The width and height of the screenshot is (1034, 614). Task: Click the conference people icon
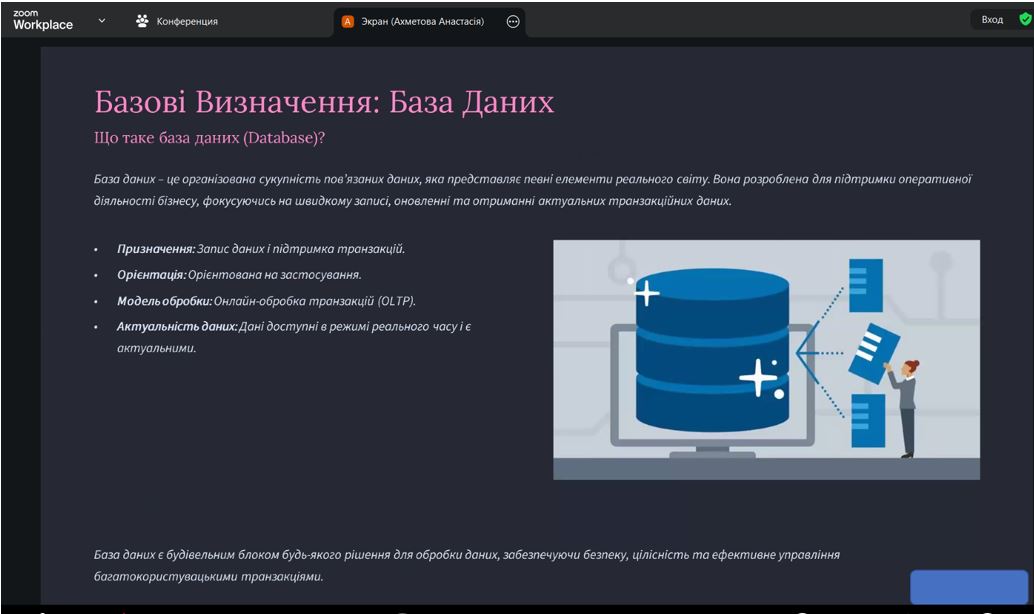pyautogui.click(x=142, y=21)
